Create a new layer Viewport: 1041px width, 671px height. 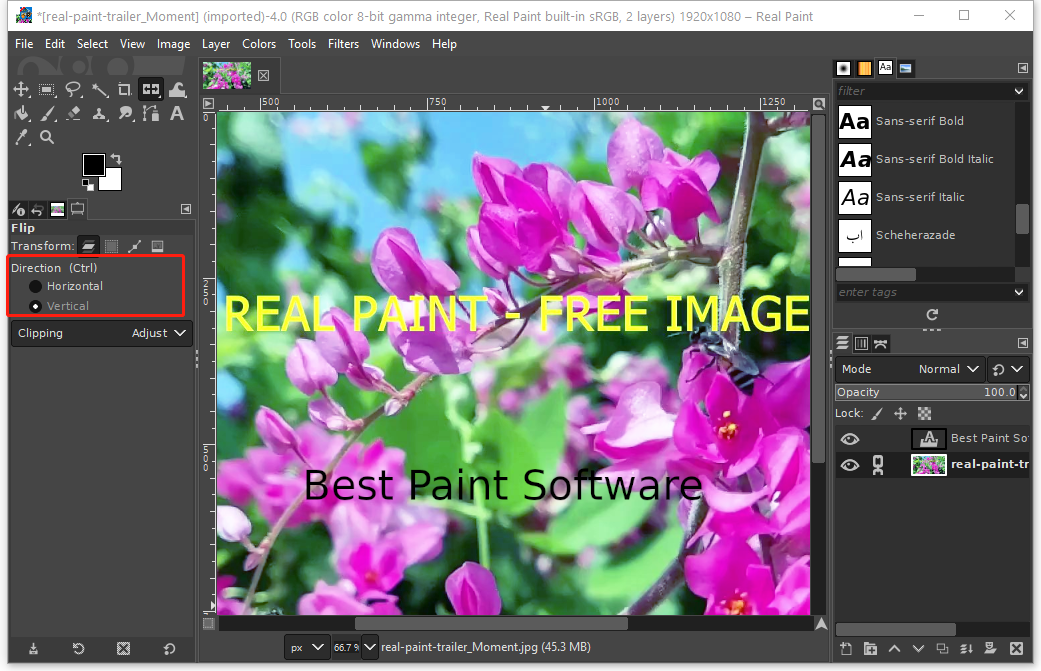pos(845,648)
